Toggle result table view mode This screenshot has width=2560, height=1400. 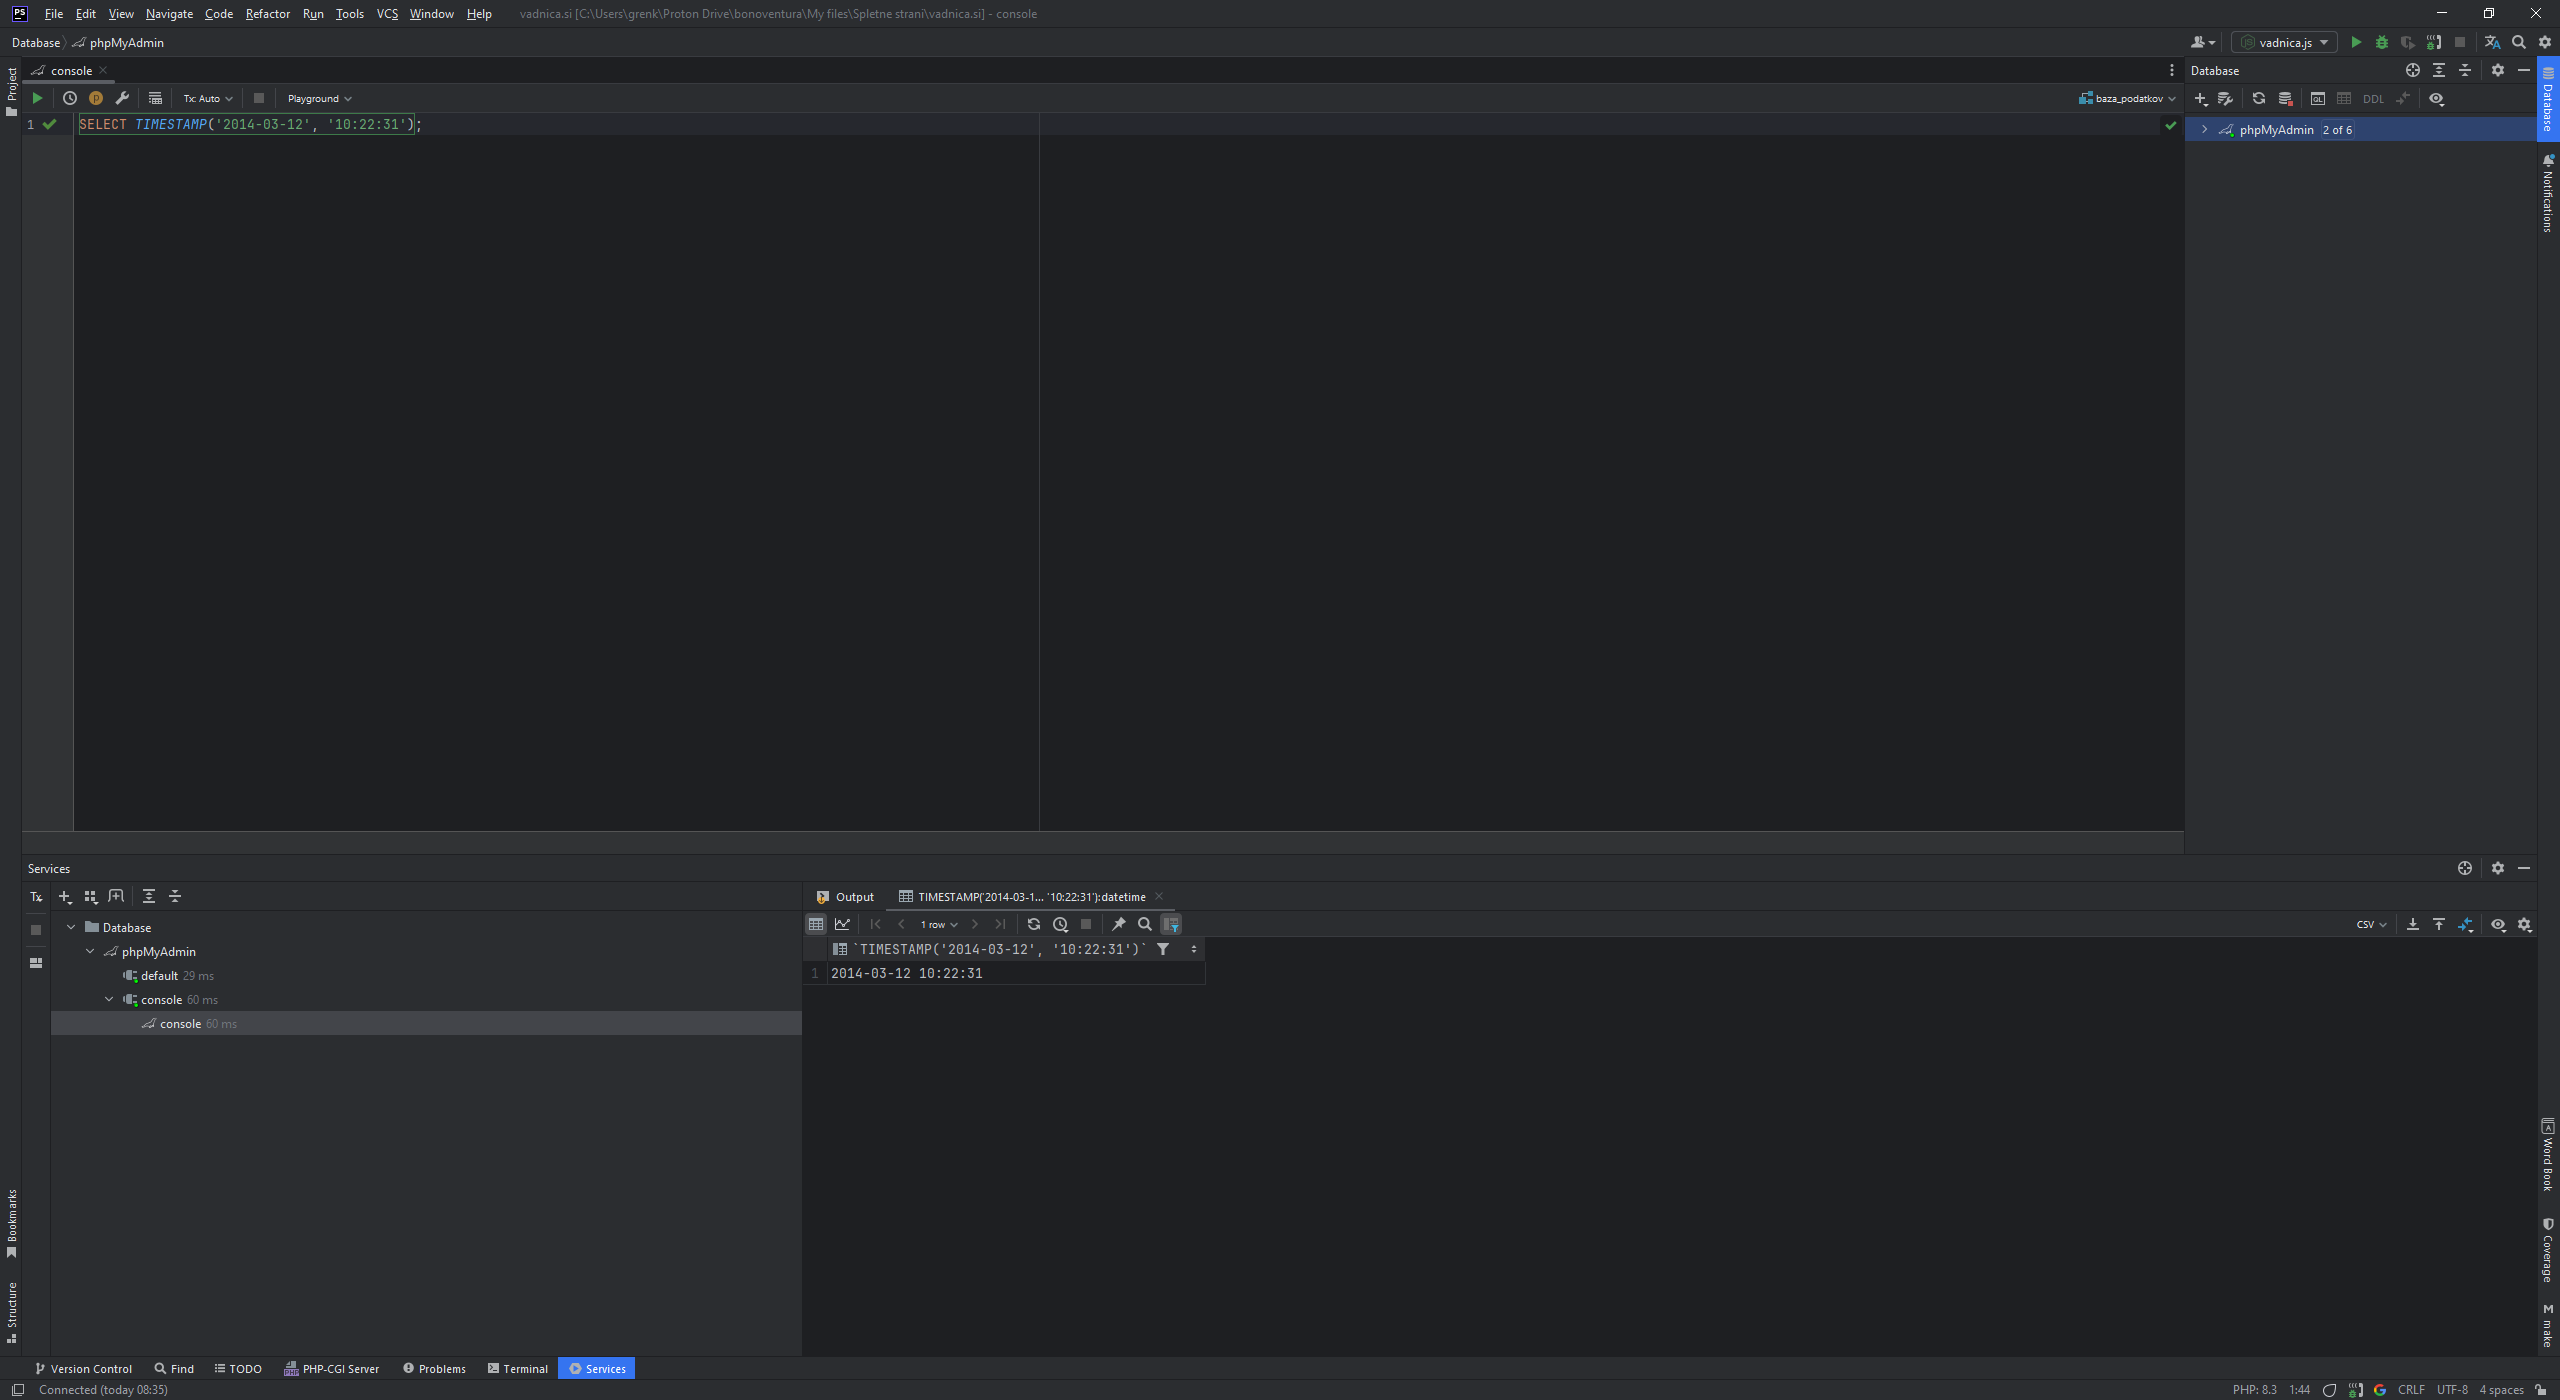[x=816, y=924]
